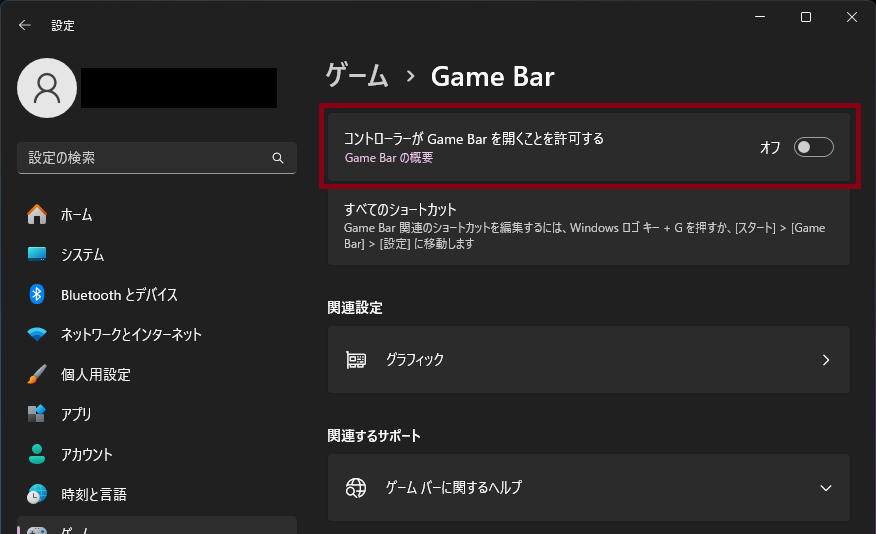Toggle controller opens Game Bar switch
Image resolution: width=876 pixels, height=534 pixels.
[813, 147]
